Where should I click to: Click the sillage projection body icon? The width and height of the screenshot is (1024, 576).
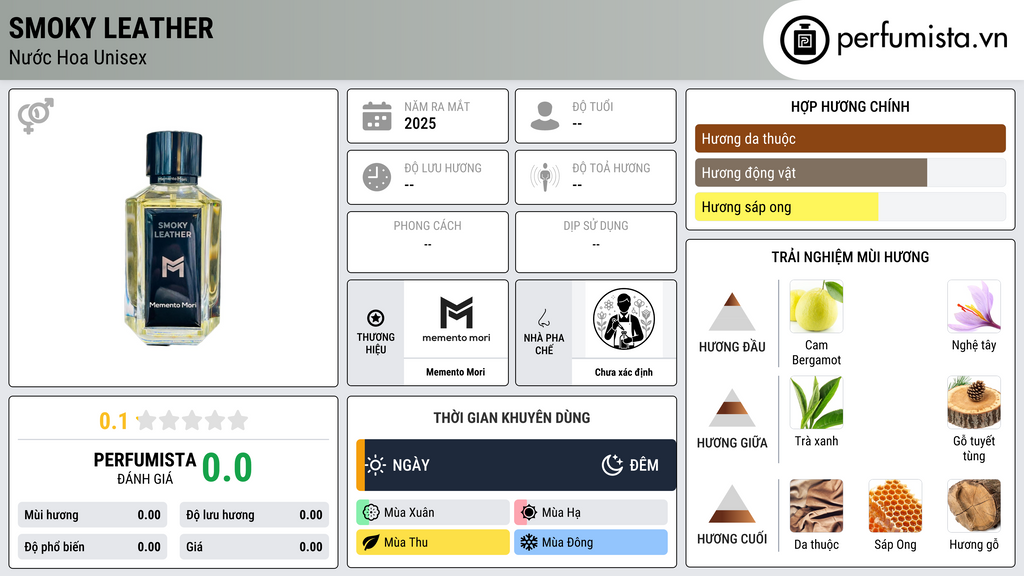click(545, 177)
